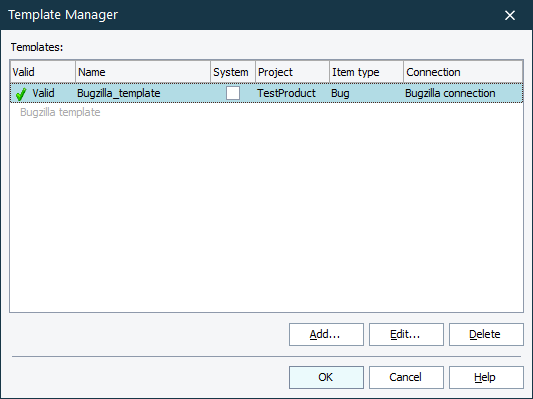
Task: Sort by the System column header
Action: click(x=233, y=72)
